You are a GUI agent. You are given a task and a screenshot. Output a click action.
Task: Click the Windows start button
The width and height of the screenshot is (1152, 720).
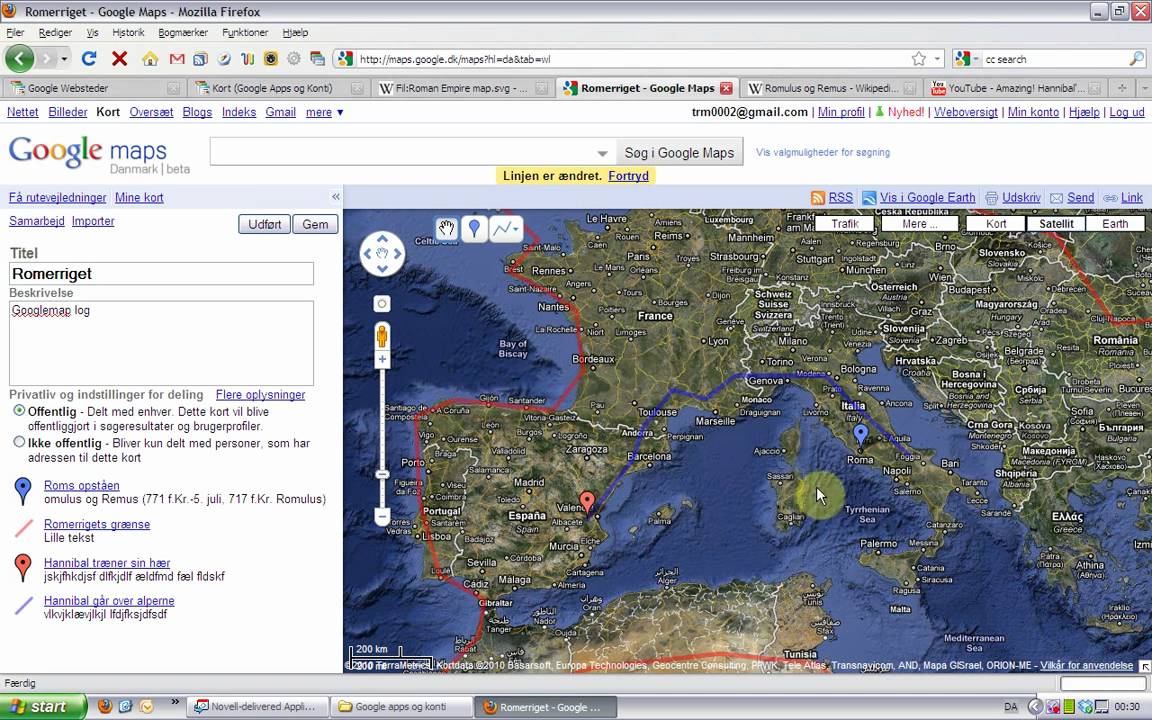[x=43, y=707]
